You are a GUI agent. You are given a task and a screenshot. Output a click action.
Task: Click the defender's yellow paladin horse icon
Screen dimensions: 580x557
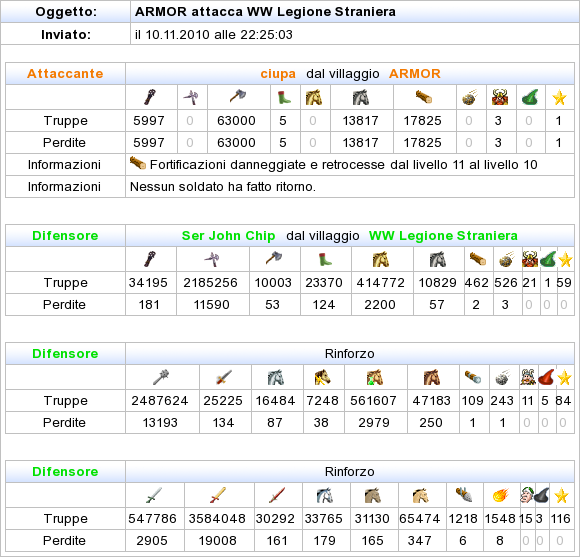pyautogui.click(x=381, y=259)
